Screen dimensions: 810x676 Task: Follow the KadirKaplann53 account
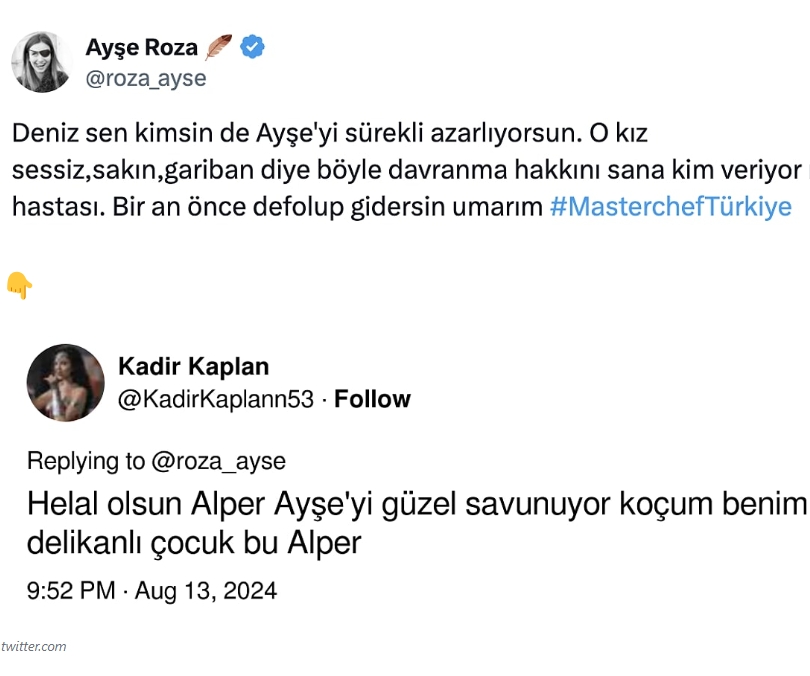(372, 399)
